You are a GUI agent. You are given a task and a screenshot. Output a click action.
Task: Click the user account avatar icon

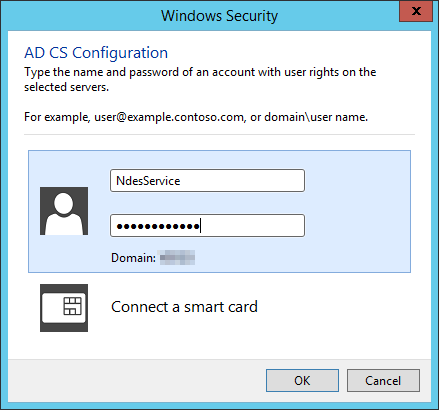click(64, 211)
